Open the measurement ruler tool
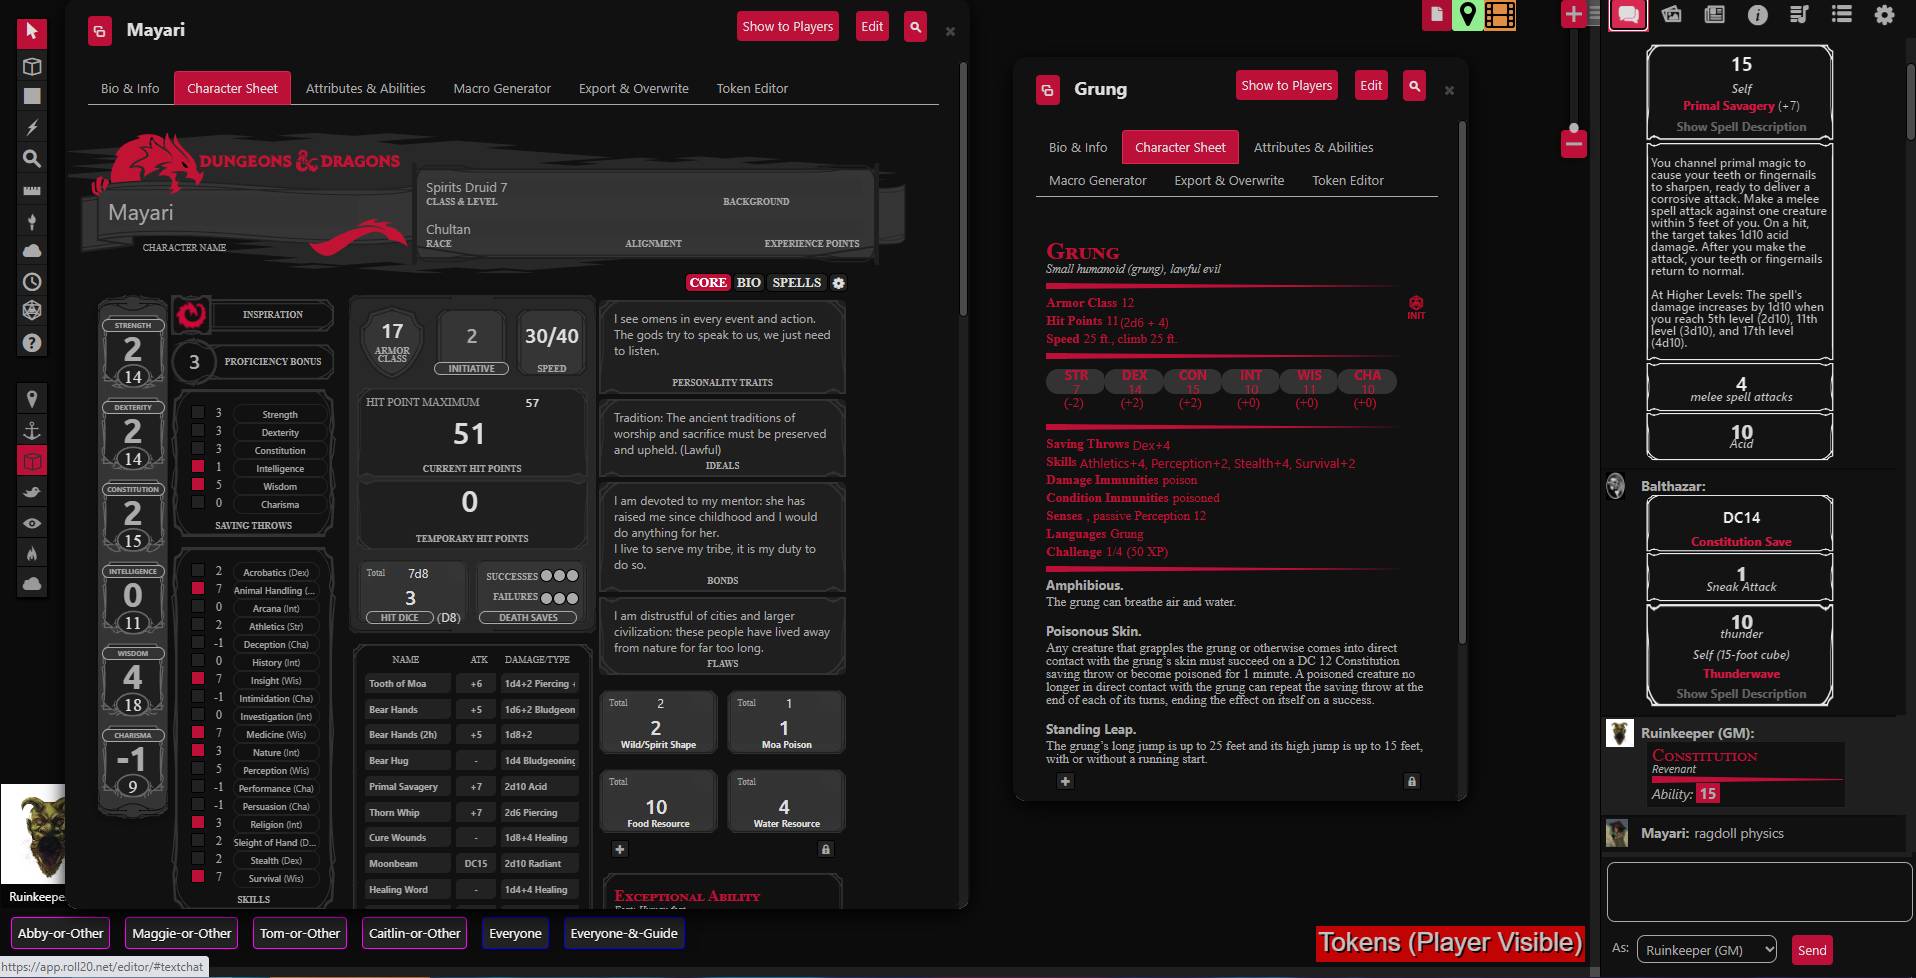The width and height of the screenshot is (1916, 978). click(31, 189)
